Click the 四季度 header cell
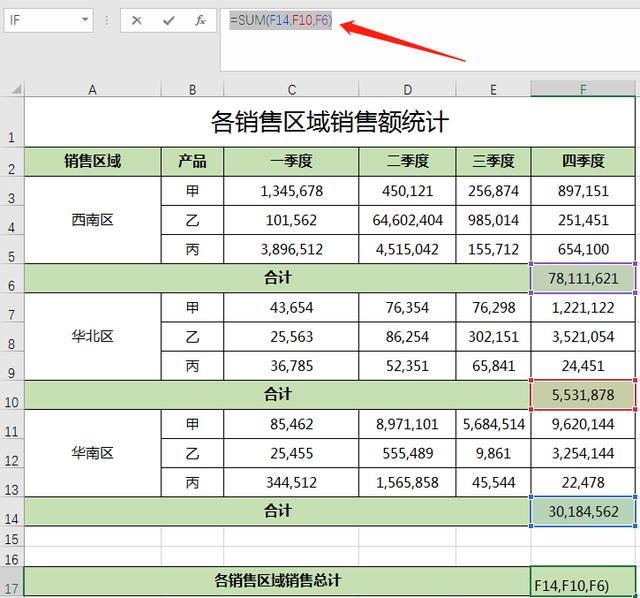Image resolution: width=640 pixels, height=598 pixels. pyautogui.click(x=583, y=162)
